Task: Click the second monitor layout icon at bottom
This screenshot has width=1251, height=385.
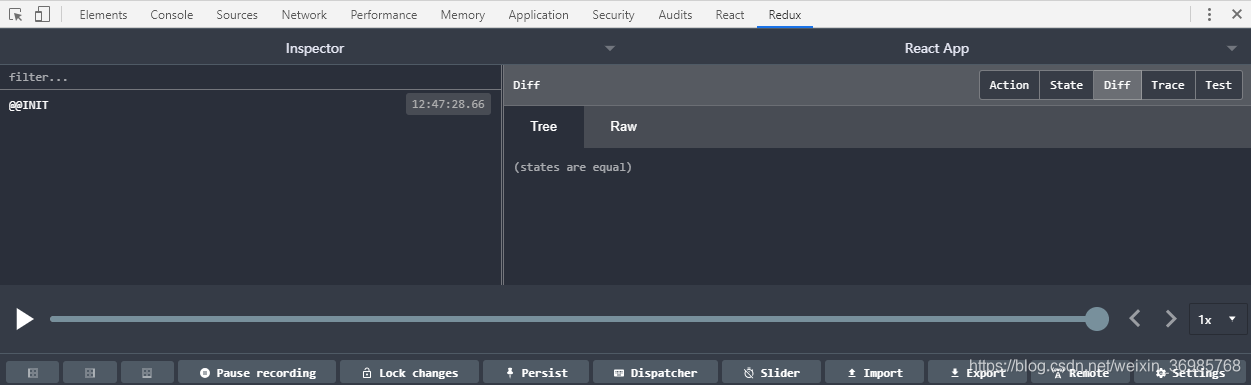Action: pyautogui.click(x=90, y=373)
